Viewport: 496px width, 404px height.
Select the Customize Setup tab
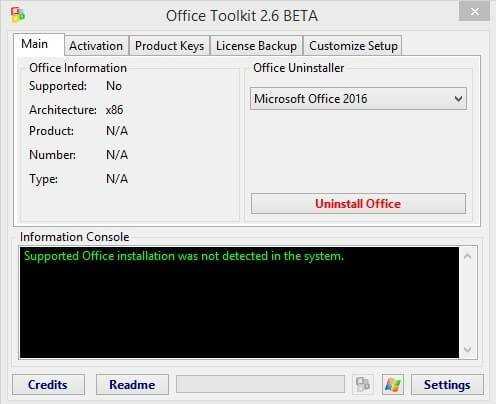tap(353, 46)
